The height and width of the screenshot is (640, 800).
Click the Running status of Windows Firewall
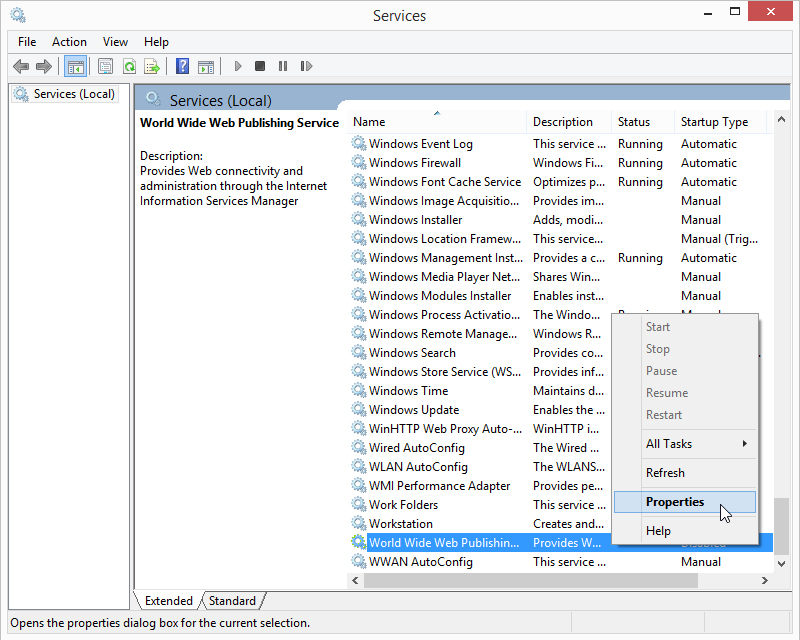(640, 163)
